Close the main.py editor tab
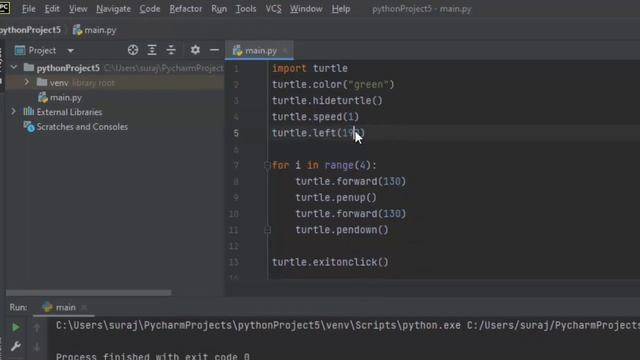 pos(284,51)
